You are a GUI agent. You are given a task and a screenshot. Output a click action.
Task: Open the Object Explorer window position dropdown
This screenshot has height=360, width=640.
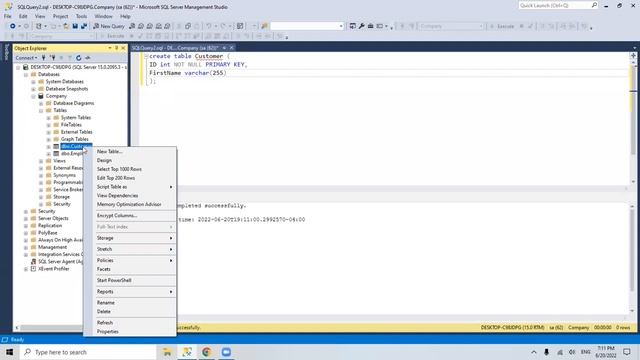coord(109,48)
